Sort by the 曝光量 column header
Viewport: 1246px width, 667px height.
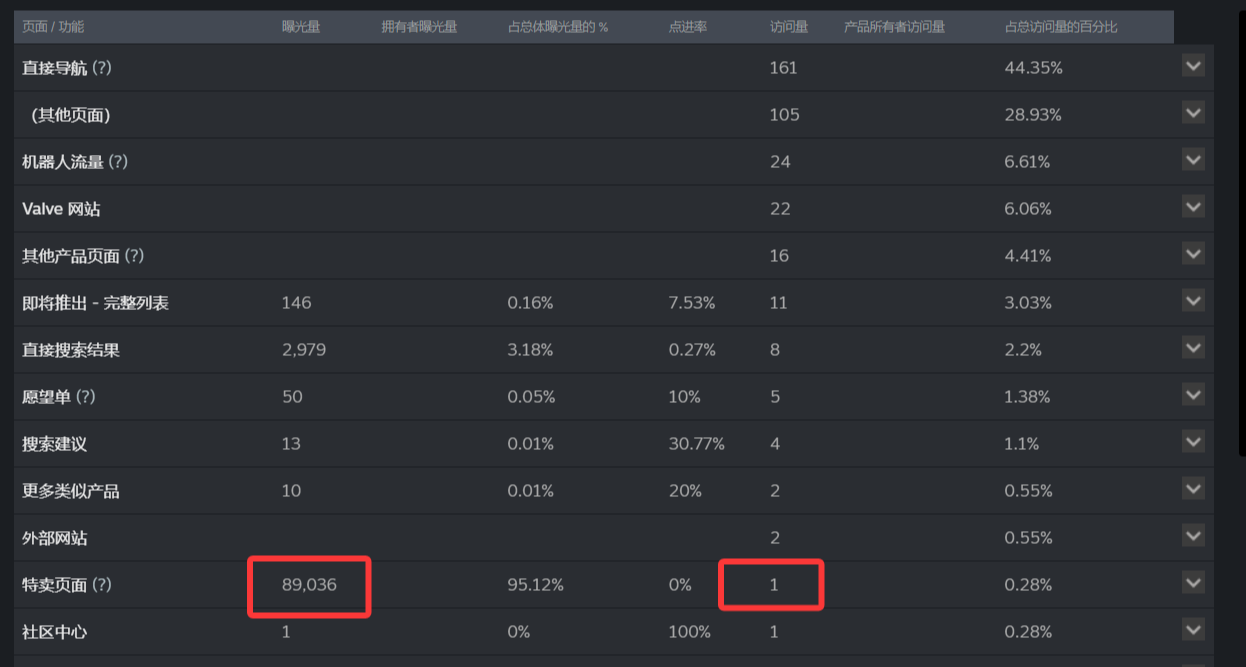(x=301, y=27)
